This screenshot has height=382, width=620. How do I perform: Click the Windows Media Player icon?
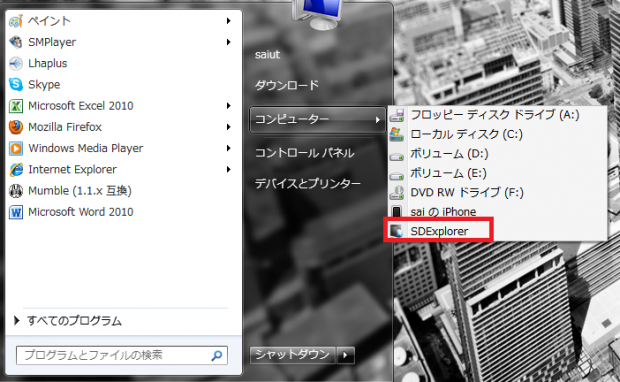pyautogui.click(x=16, y=148)
